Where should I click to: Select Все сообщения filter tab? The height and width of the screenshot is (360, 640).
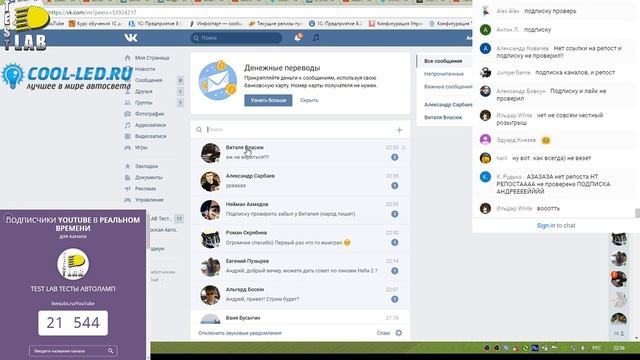[x=443, y=61]
